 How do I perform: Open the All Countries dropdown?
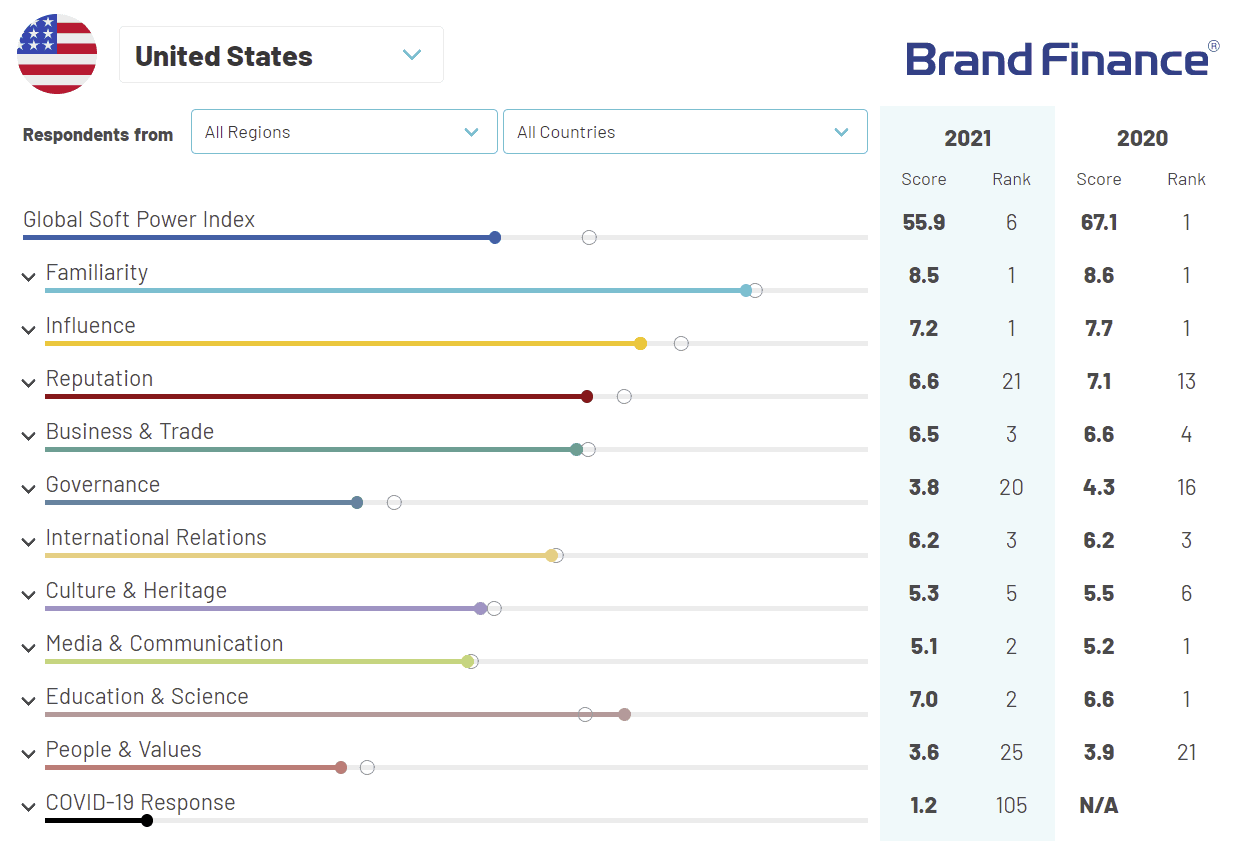684,132
